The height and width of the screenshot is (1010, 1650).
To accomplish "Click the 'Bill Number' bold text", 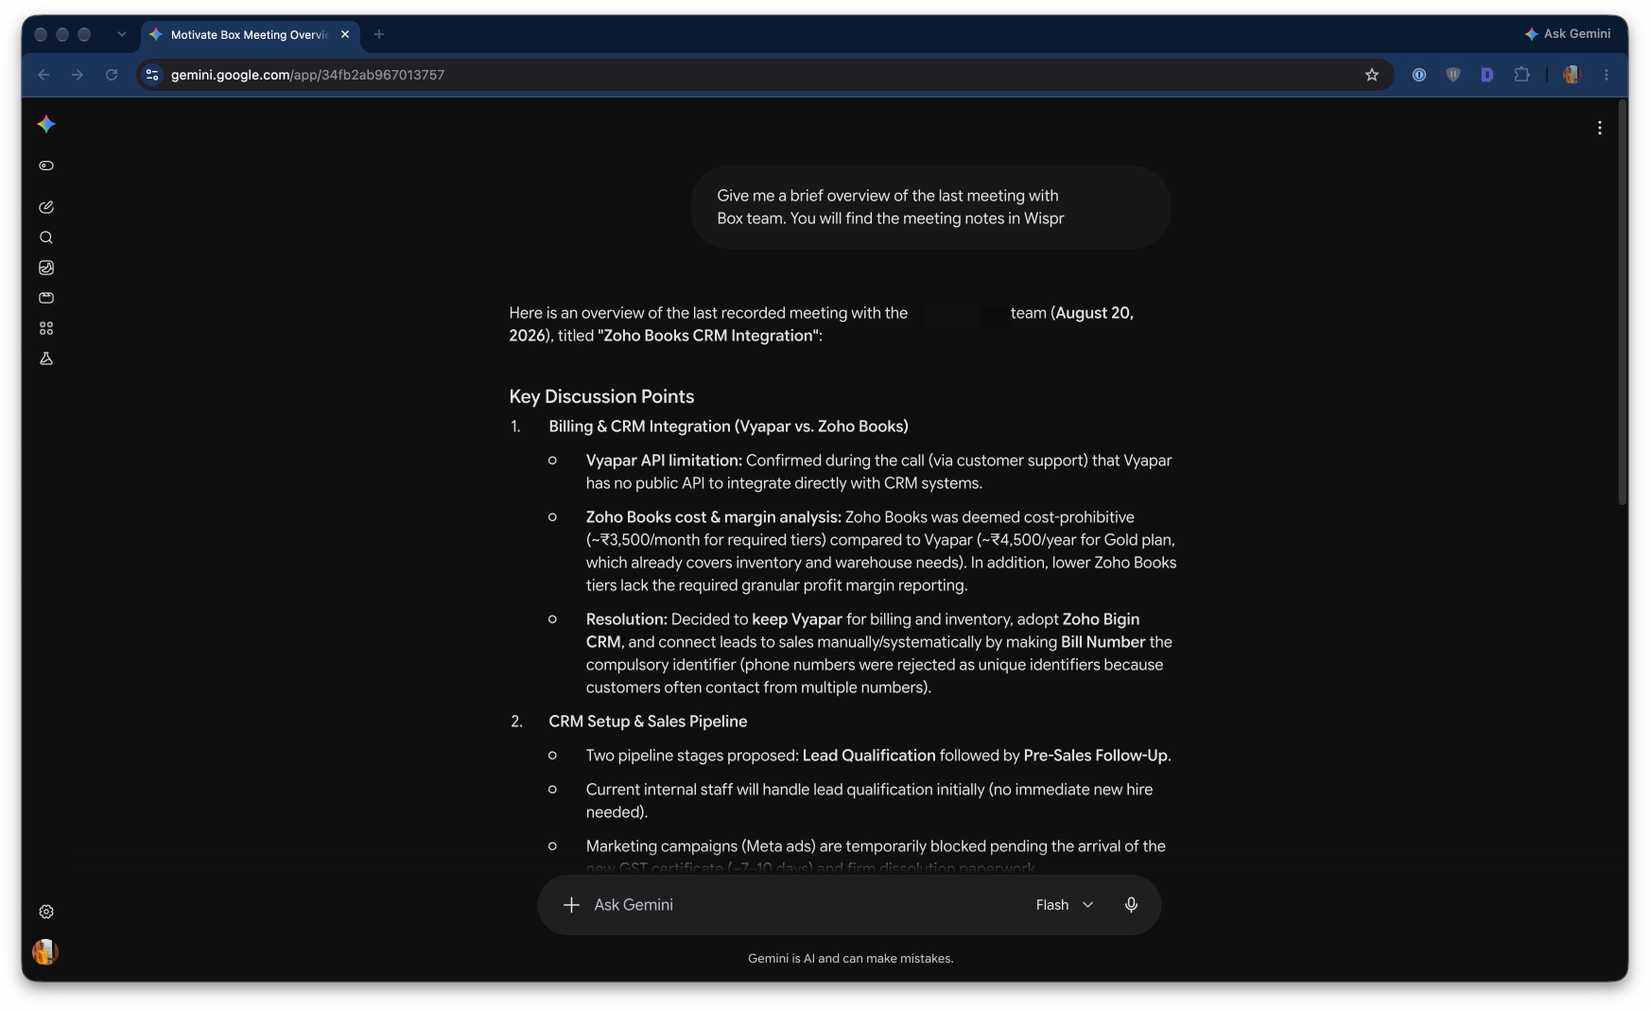I will [x=1103, y=642].
